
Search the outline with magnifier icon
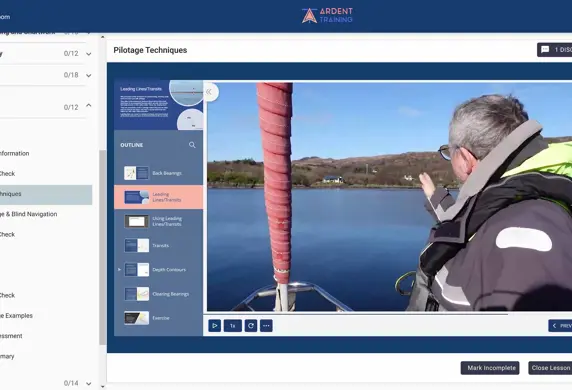pyautogui.click(x=192, y=145)
